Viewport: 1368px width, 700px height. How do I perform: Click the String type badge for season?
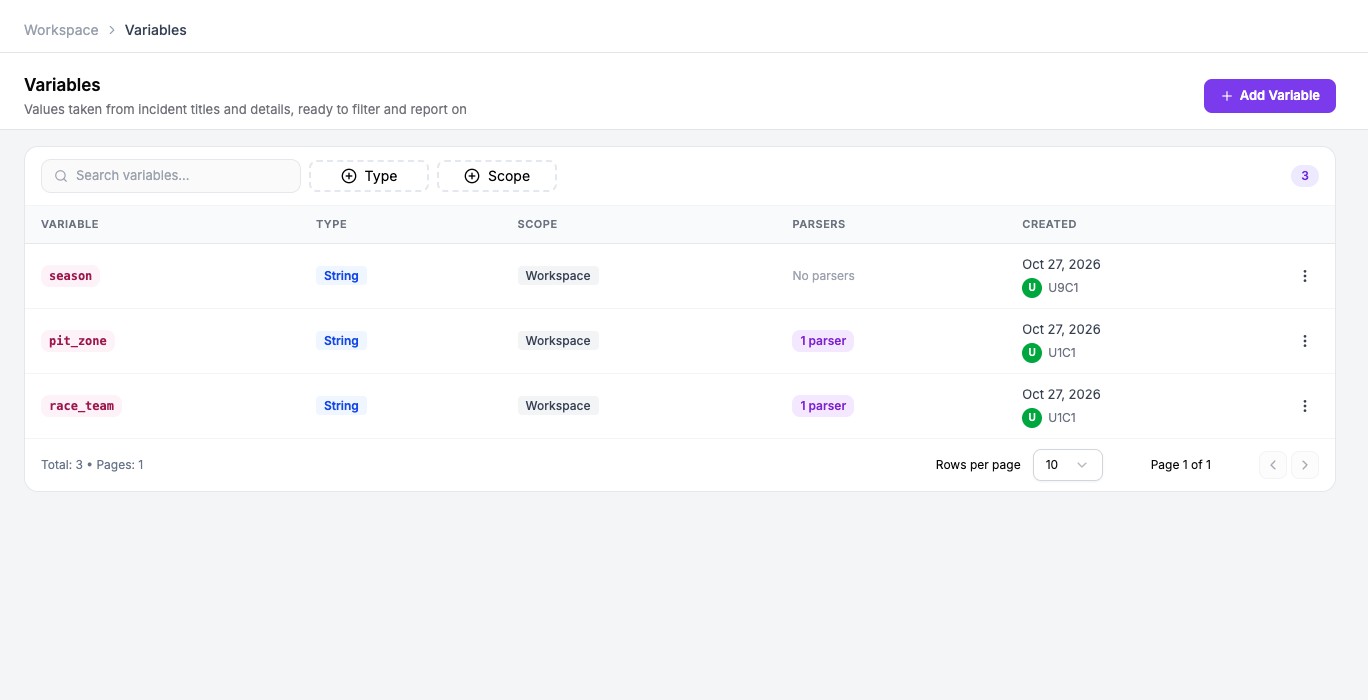pyautogui.click(x=341, y=276)
